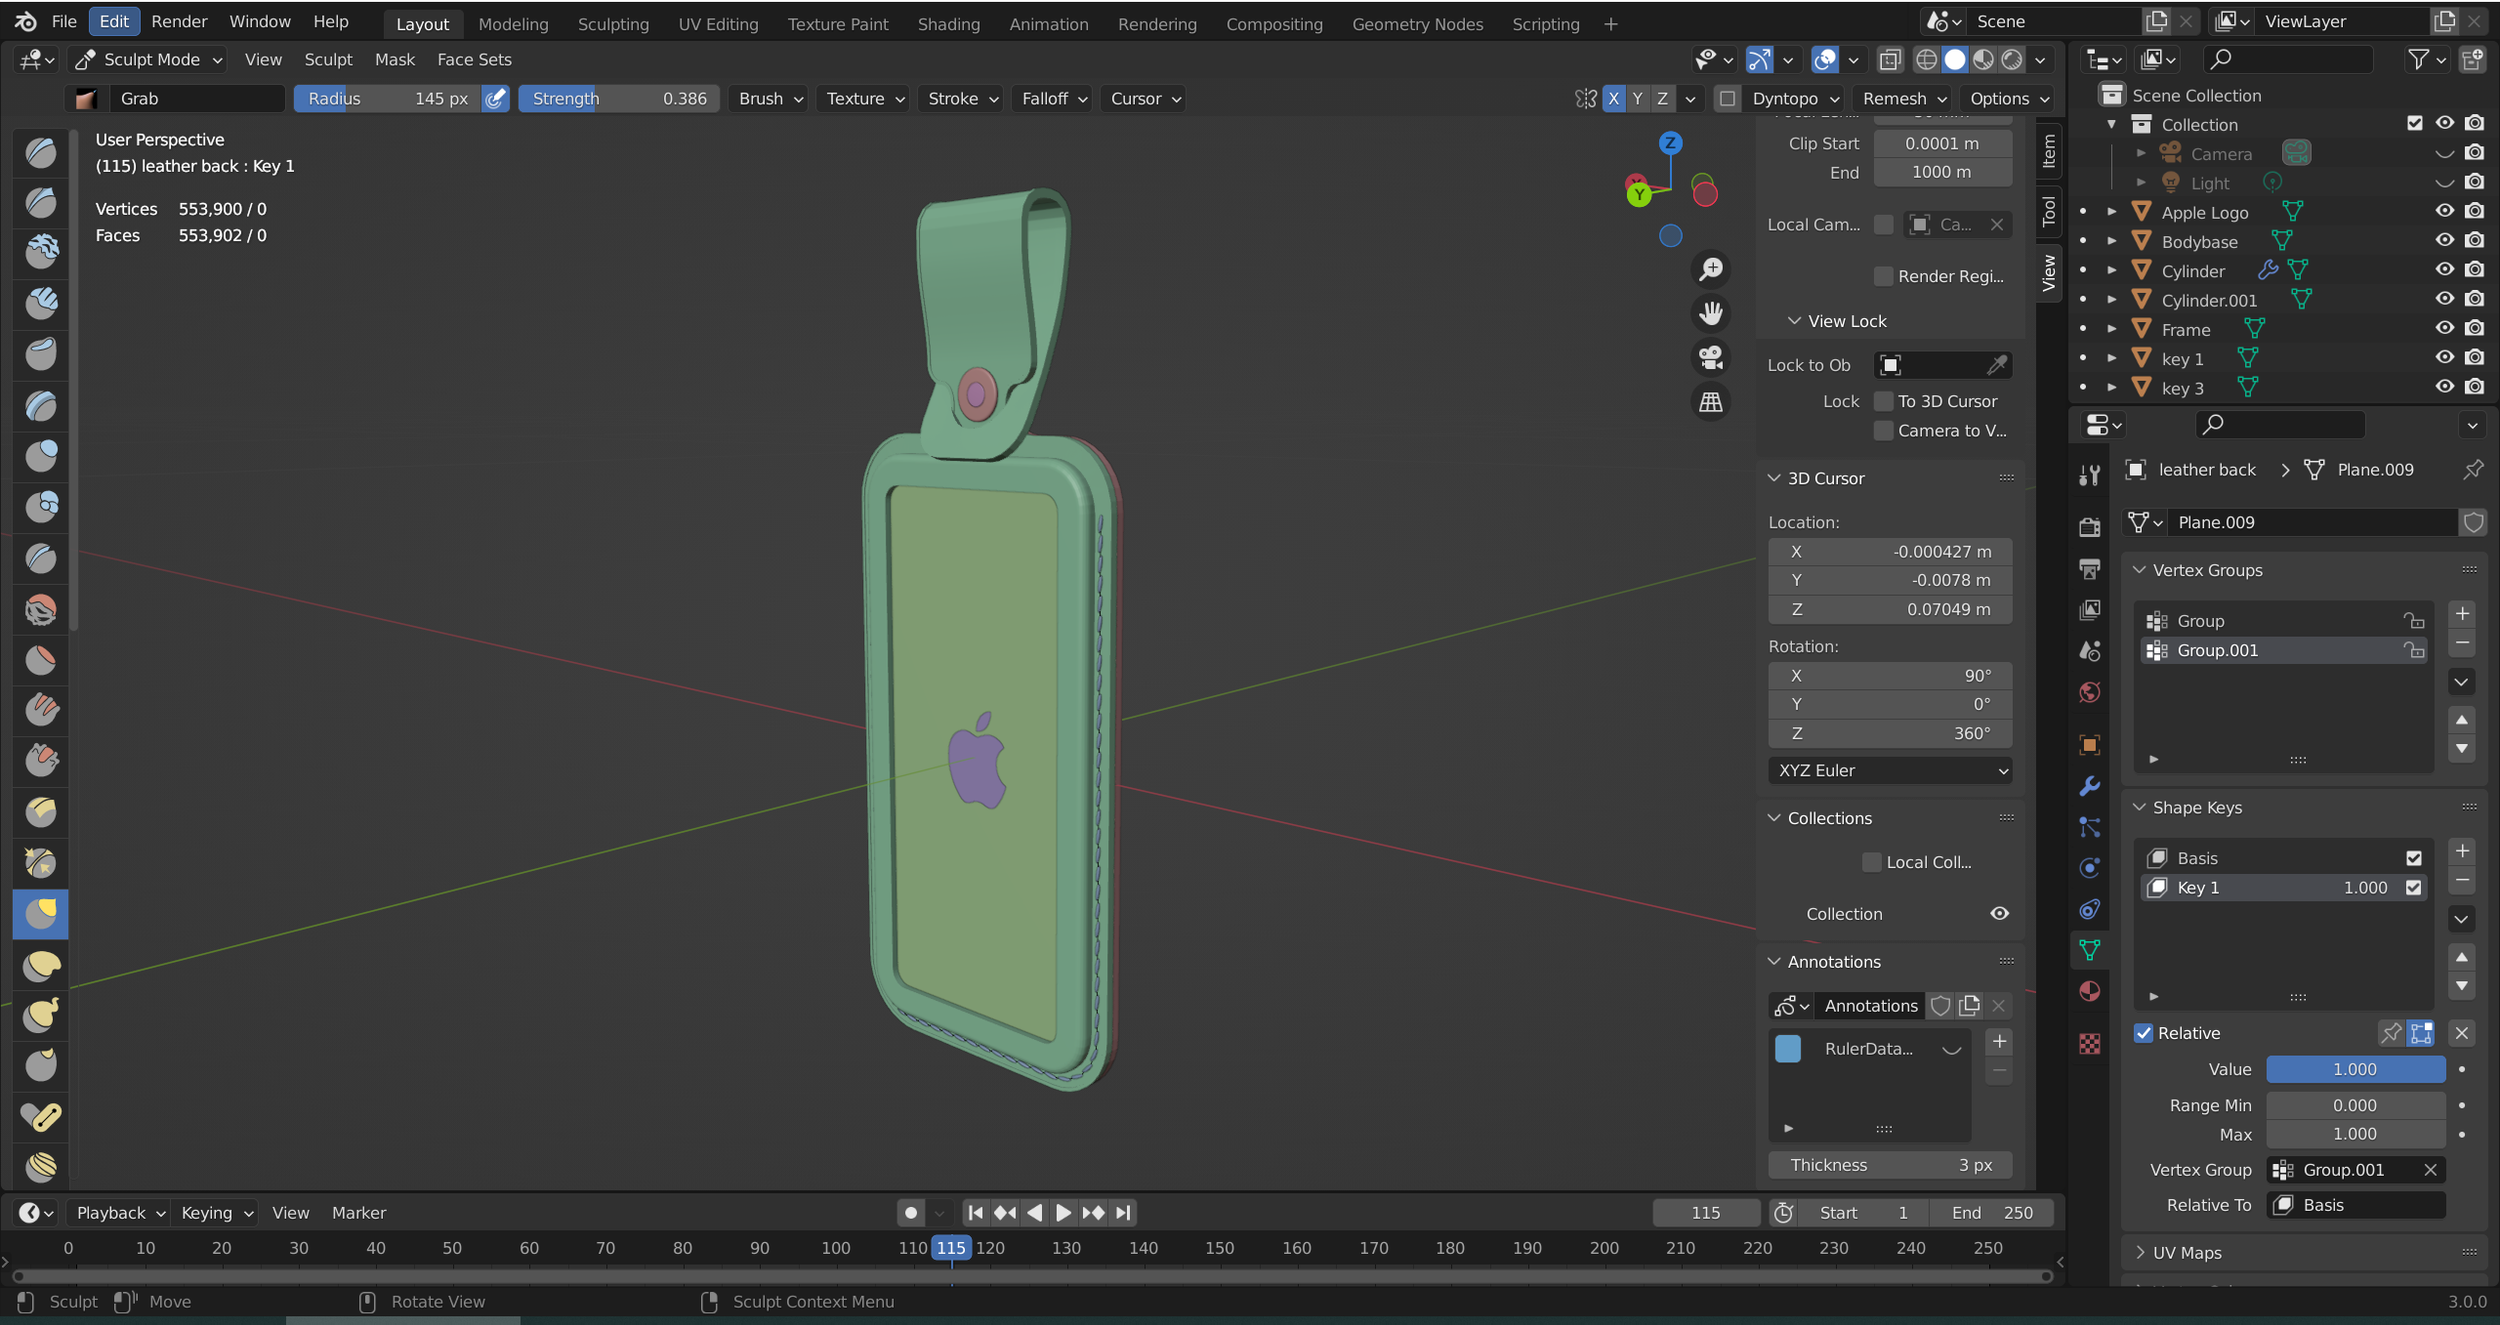The width and height of the screenshot is (2500, 1325).
Task: Switch perspective/orthographic grid icon
Action: (1711, 402)
